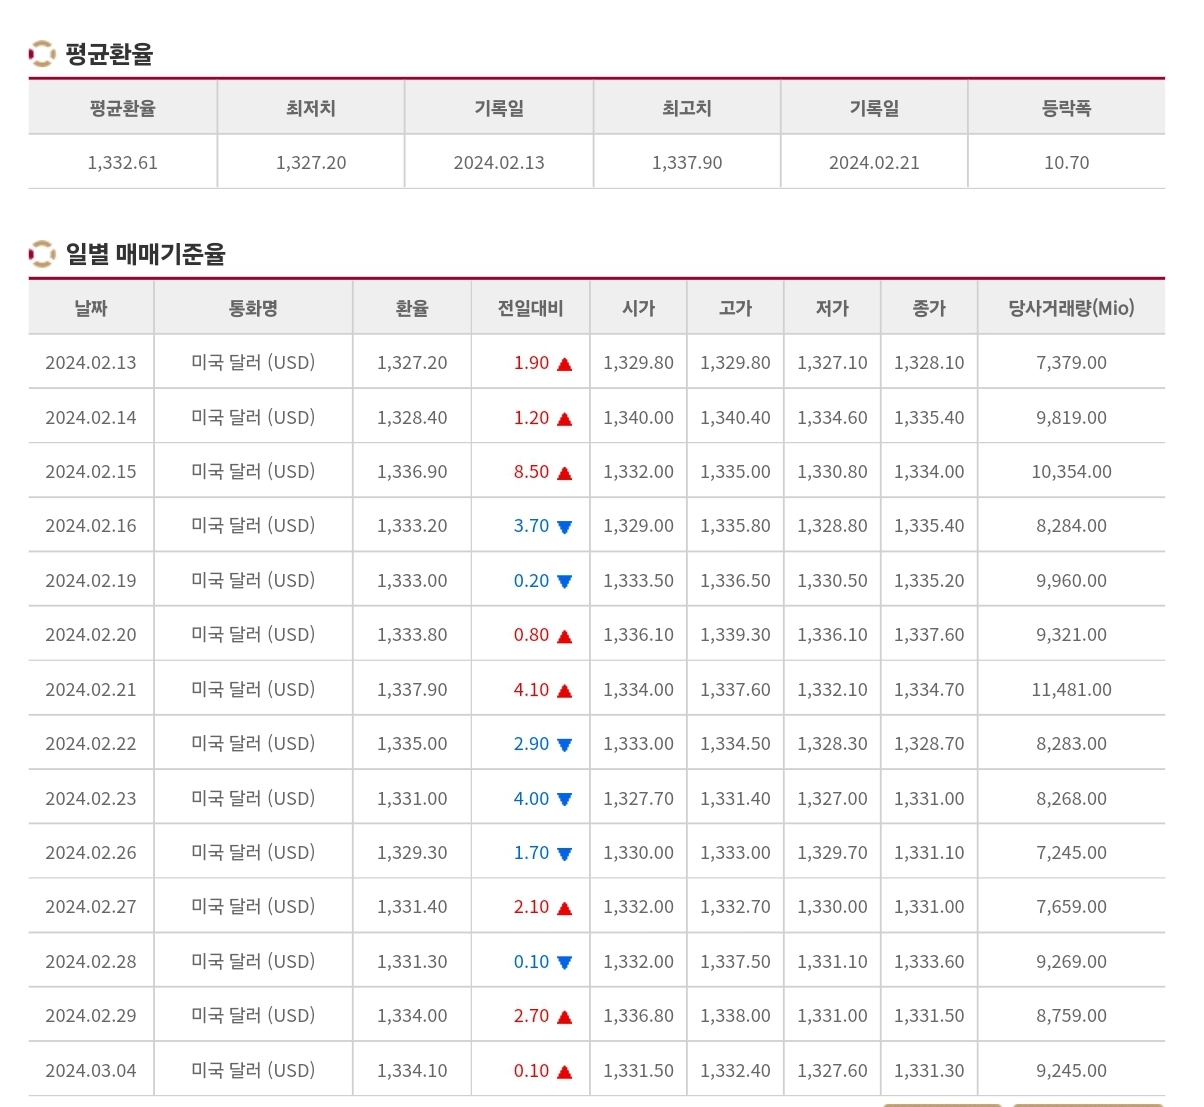Click the 평균환율 section heading icon
This screenshot has width=1204, height=1107.
(42, 54)
